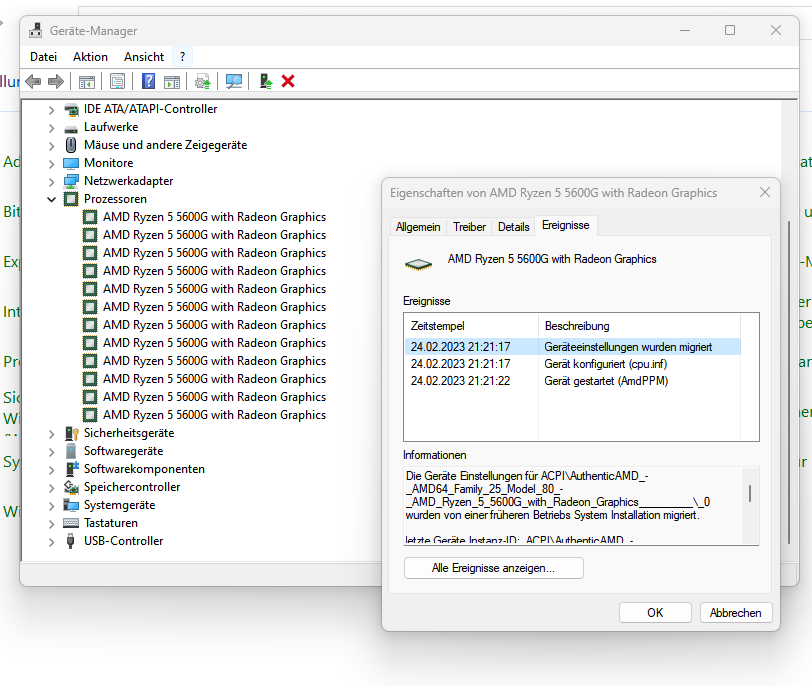Expand Mäuse und andere Zeigegeräte node

pyautogui.click(x=51, y=146)
